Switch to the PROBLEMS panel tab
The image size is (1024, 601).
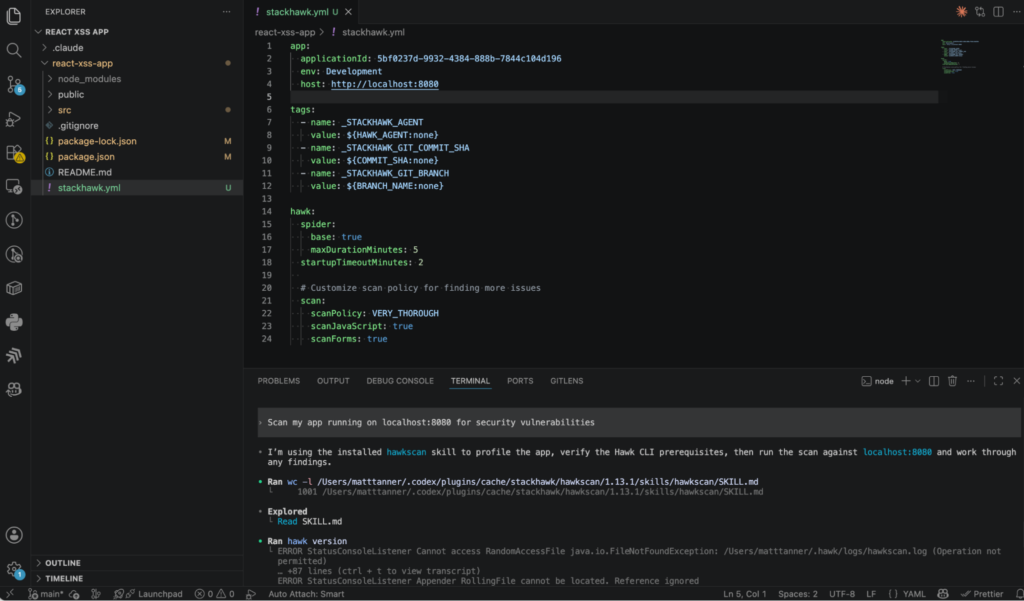[279, 381]
